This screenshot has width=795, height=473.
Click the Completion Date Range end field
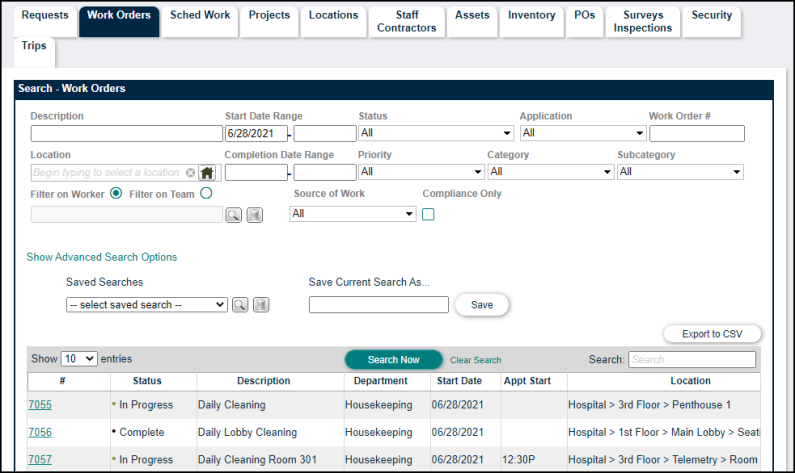(324, 172)
